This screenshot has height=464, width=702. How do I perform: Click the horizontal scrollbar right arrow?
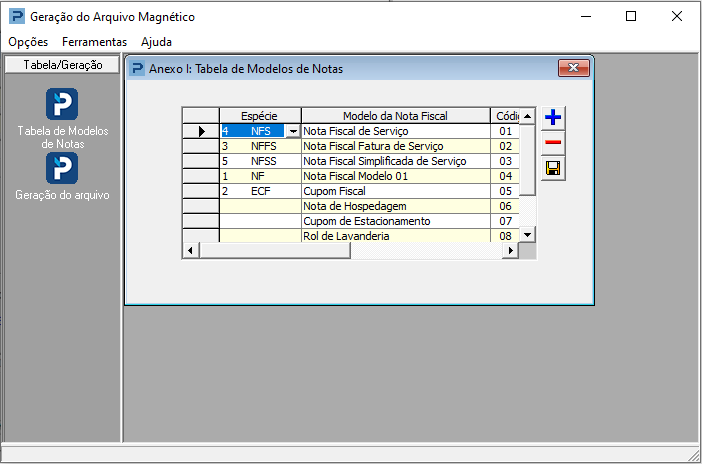pyautogui.click(x=510, y=251)
